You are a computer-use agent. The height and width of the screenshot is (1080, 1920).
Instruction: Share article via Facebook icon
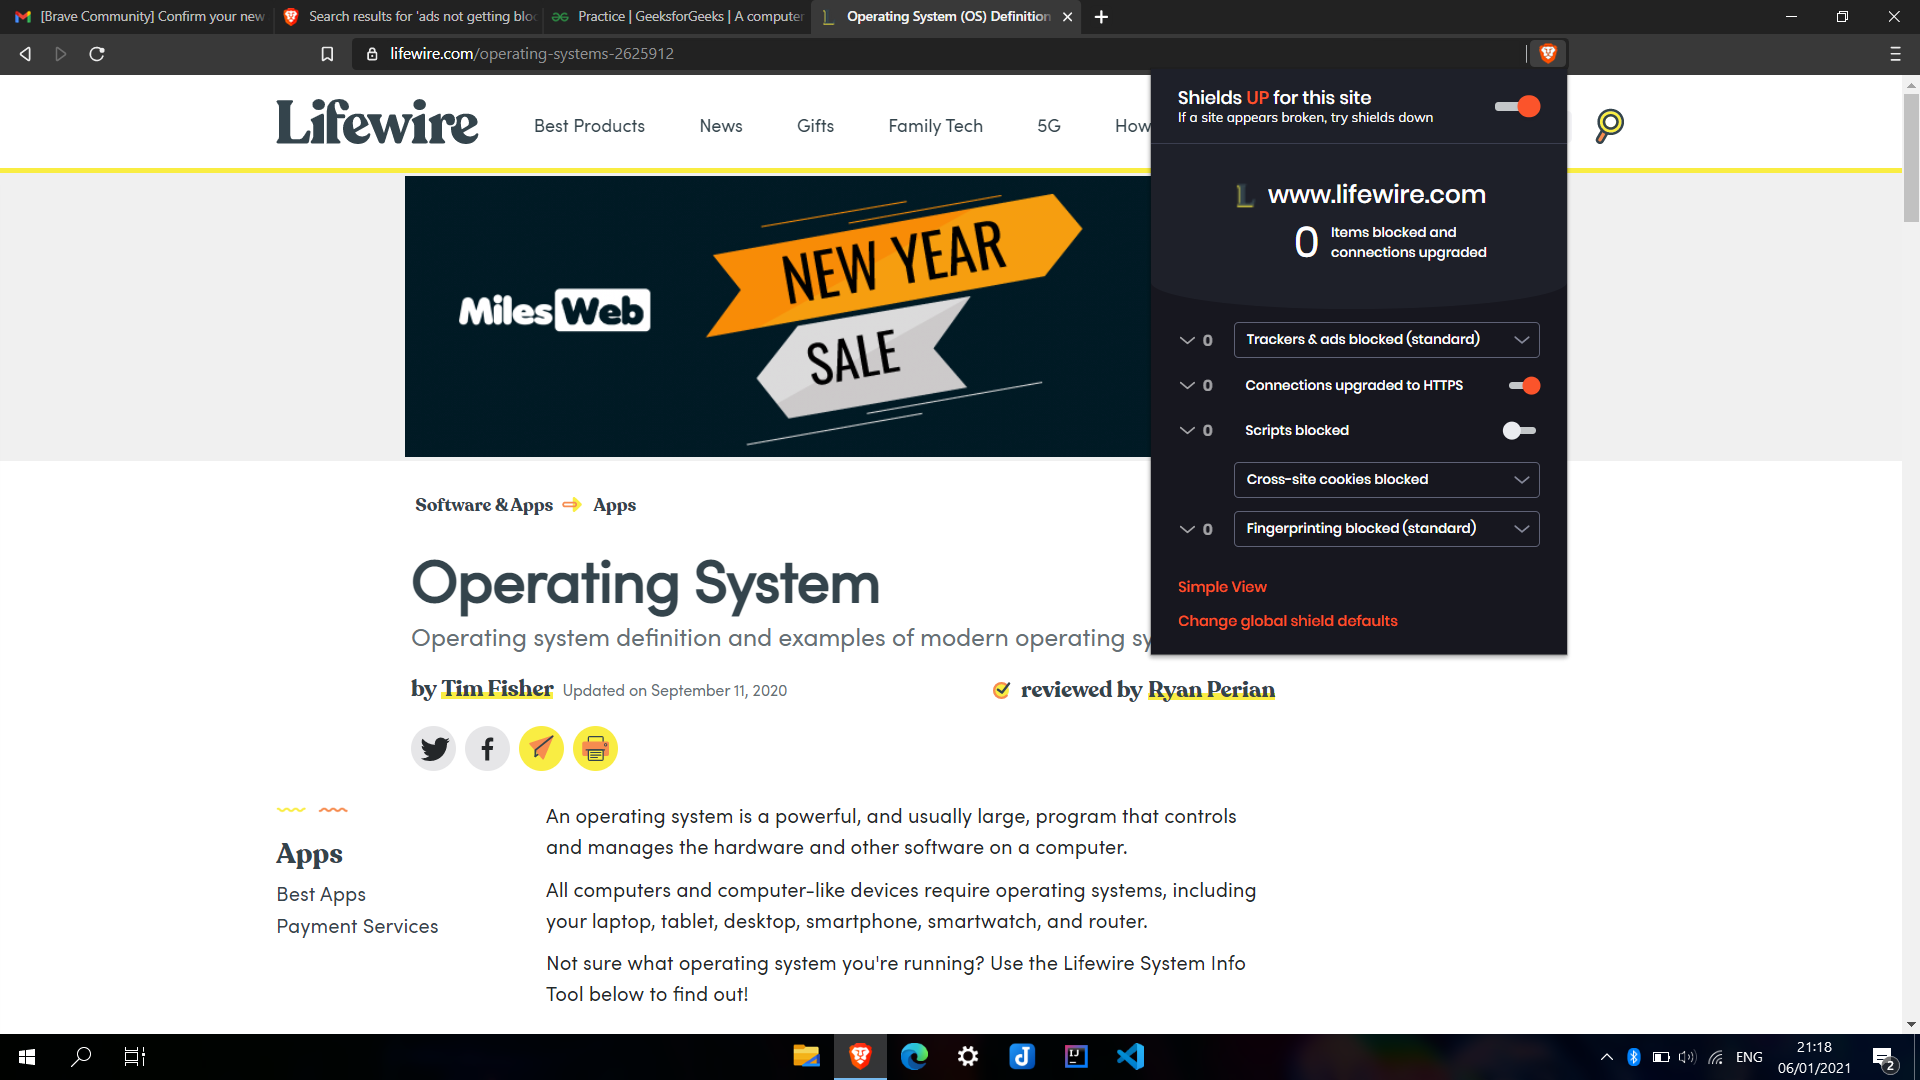(488, 748)
